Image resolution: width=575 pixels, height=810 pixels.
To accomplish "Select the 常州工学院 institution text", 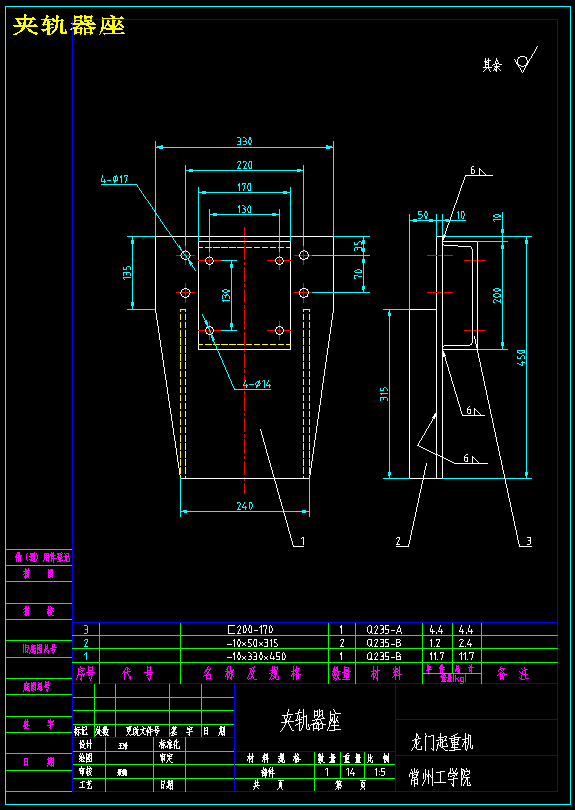I will 441,776.
